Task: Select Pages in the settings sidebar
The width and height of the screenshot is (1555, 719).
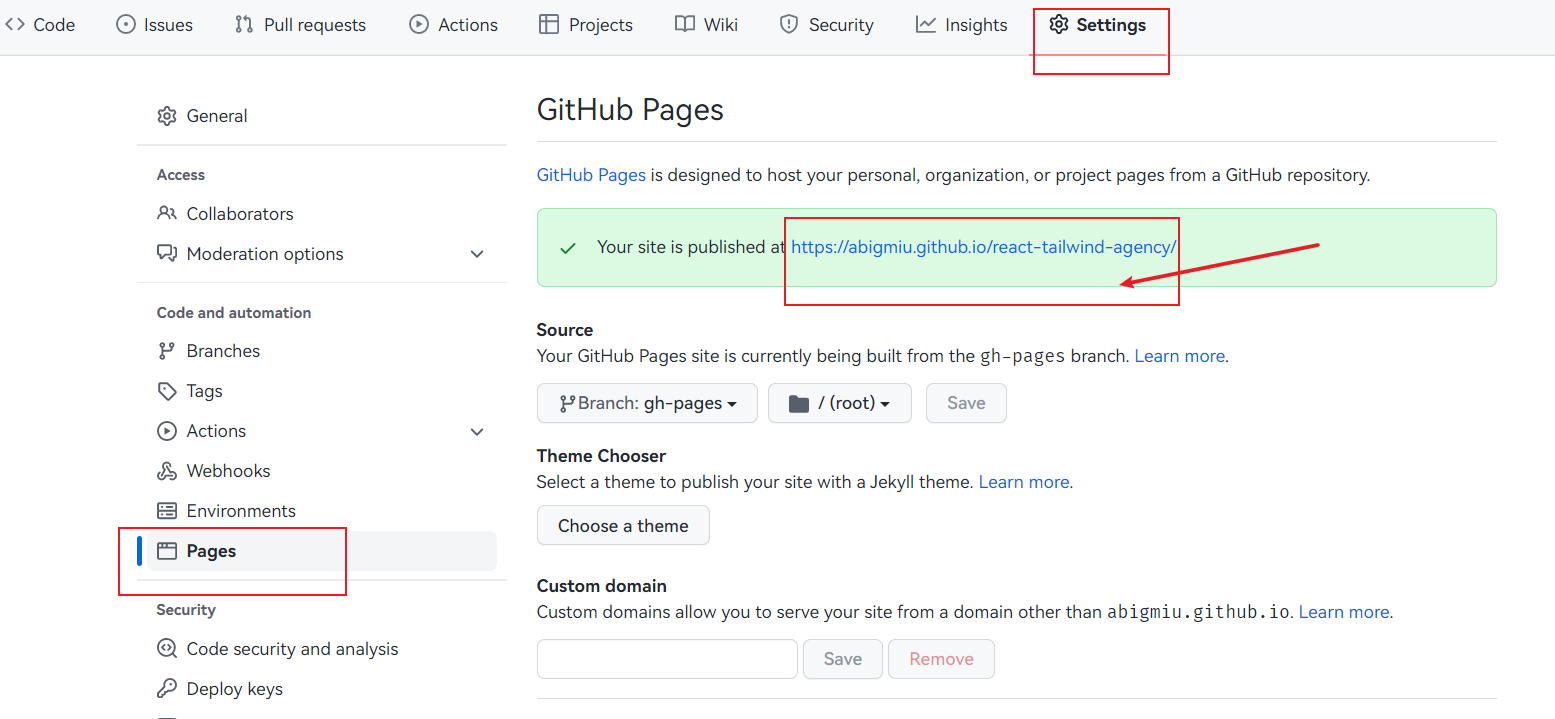Action: 211,551
